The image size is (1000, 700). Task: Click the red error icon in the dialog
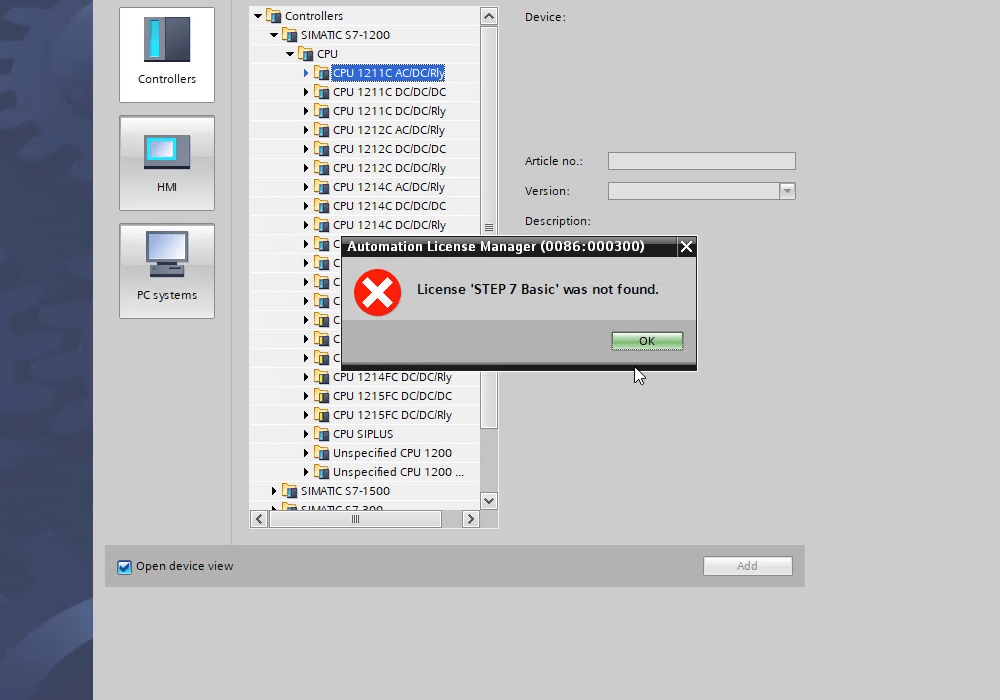pyautogui.click(x=376, y=294)
